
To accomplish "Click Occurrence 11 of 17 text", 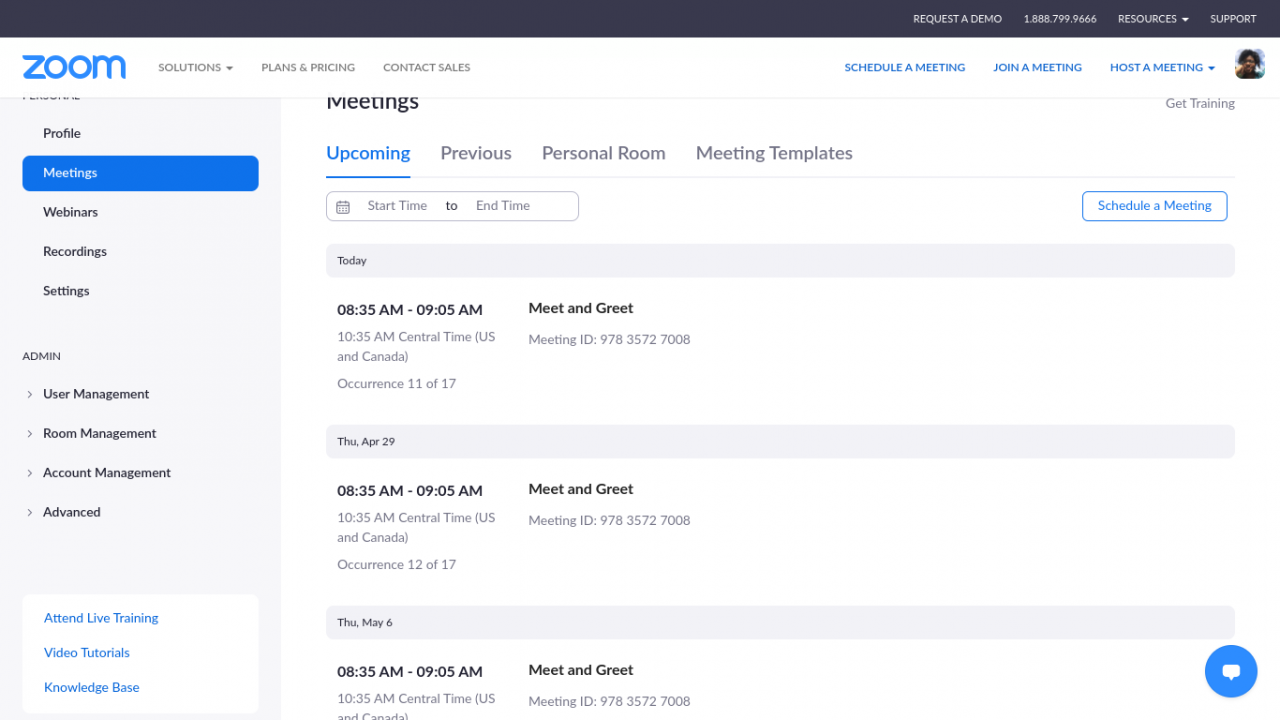I will (x=396, y=384).
